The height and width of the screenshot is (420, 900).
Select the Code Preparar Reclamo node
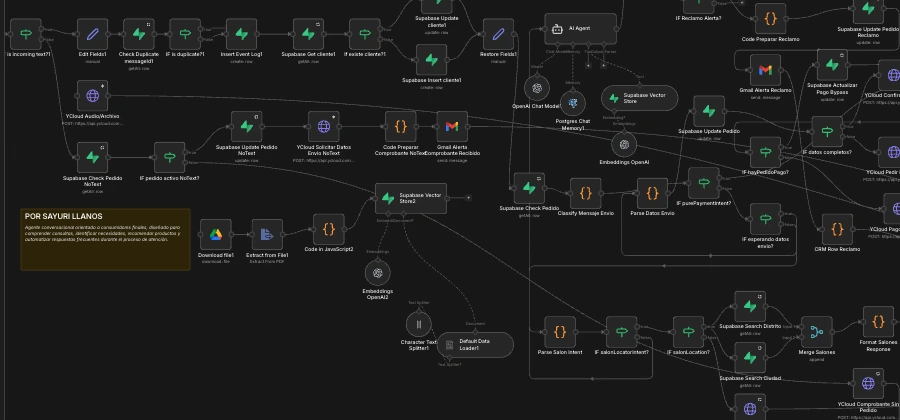pos(770,19)
